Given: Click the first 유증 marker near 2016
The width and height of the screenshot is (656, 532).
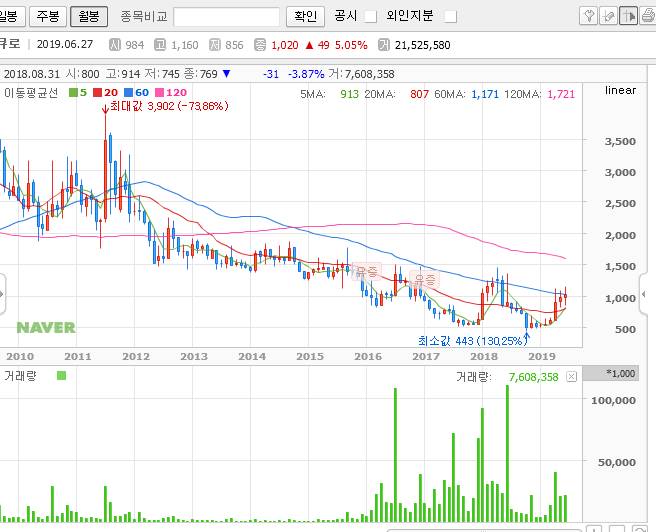Looking at the screenshot, I should click(367, 271).
